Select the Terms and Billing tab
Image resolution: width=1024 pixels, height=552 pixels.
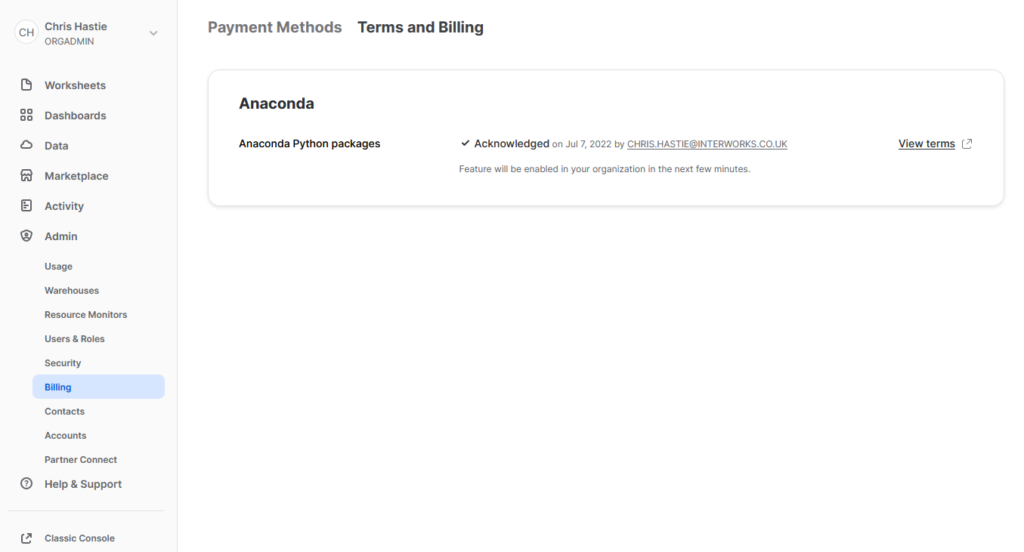[420, 28]
